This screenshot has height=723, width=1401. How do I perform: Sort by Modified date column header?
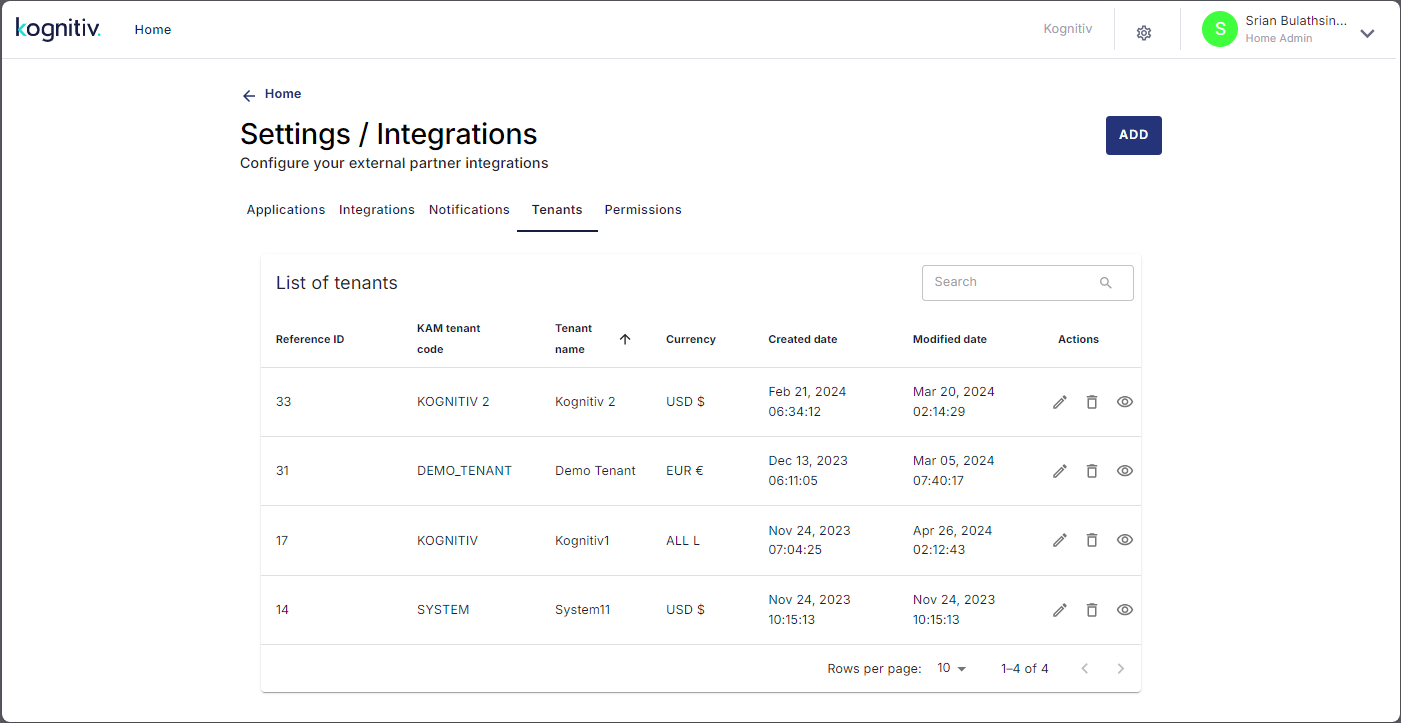[x=950, y=339]
